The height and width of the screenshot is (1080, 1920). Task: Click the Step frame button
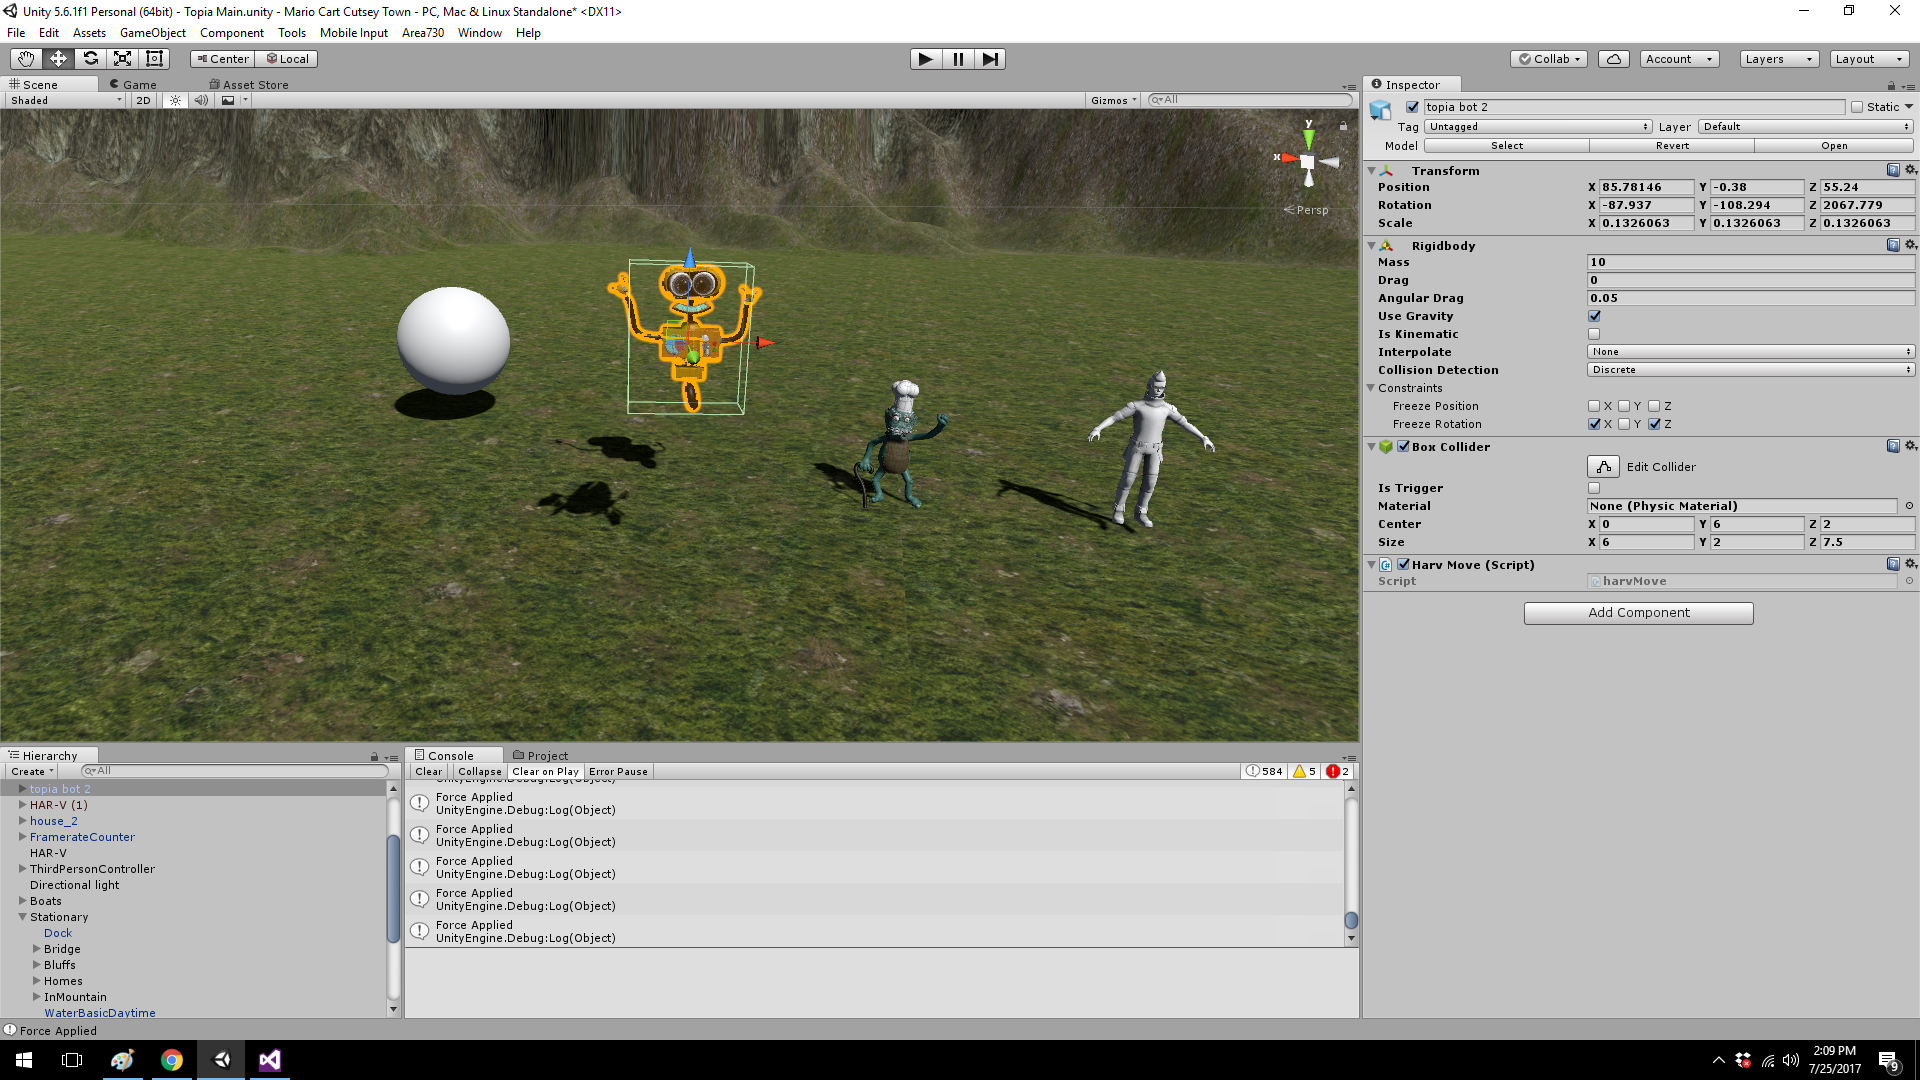pos(989,59)
